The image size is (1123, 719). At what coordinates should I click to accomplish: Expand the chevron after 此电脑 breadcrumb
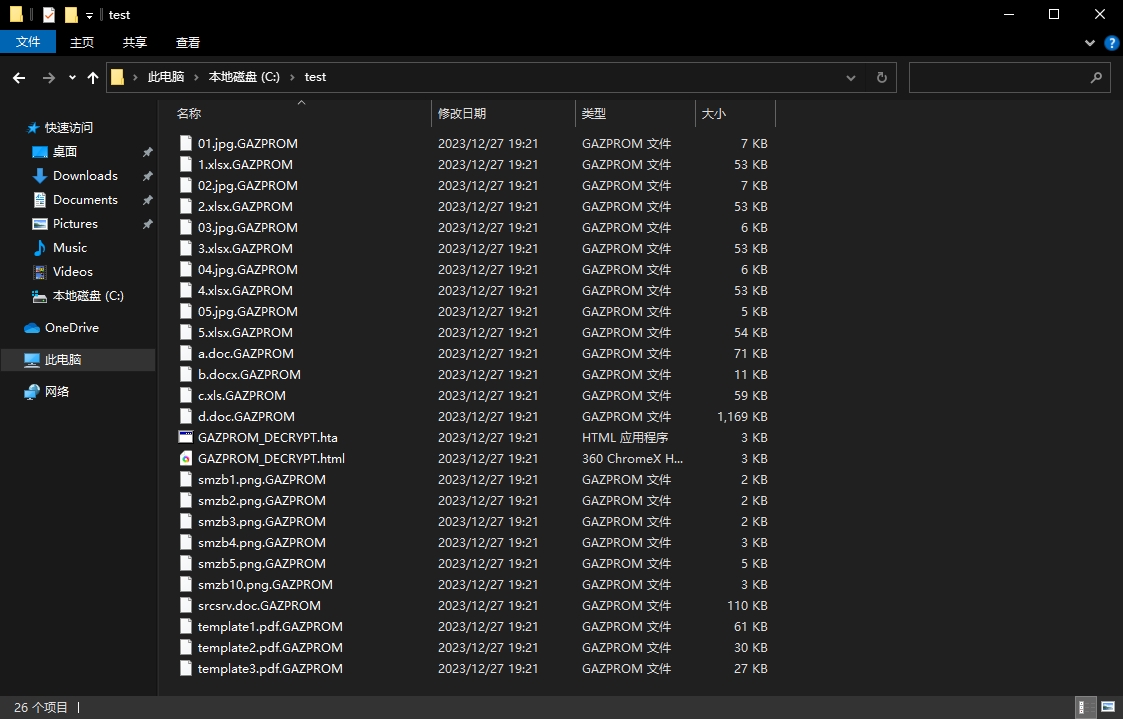pos(197,77)
